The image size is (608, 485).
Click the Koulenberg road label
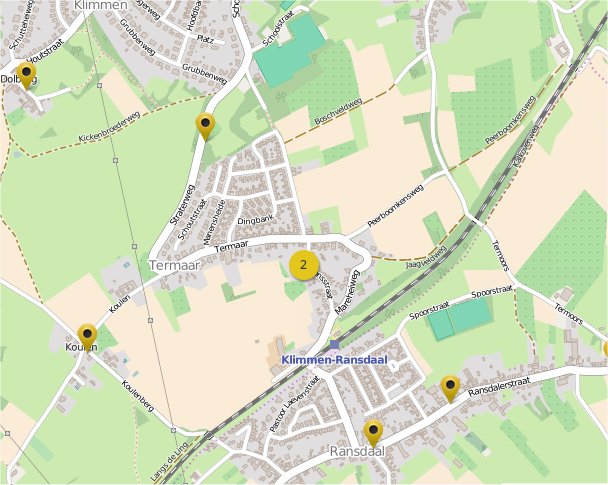click(x=138, y=396)
